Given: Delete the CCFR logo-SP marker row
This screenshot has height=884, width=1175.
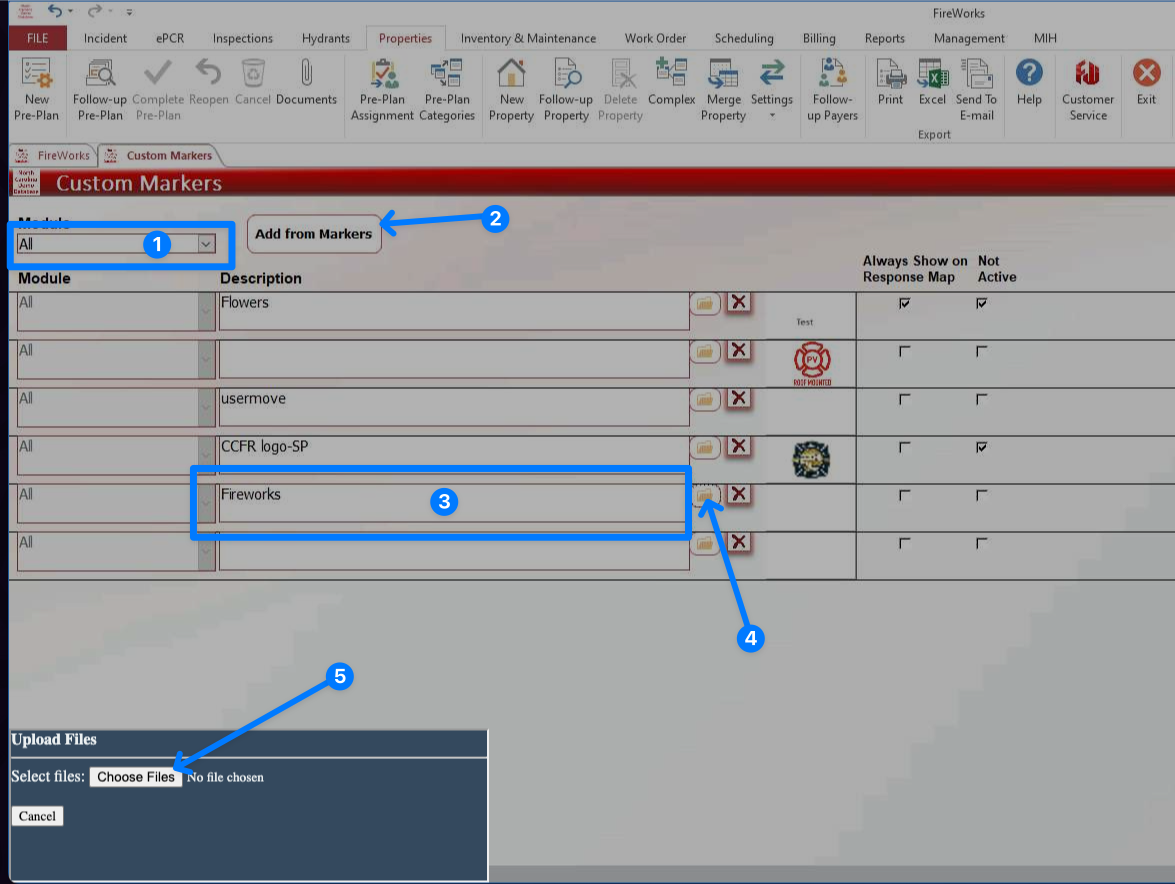Looking at the screenshot, I should (739, 446).
